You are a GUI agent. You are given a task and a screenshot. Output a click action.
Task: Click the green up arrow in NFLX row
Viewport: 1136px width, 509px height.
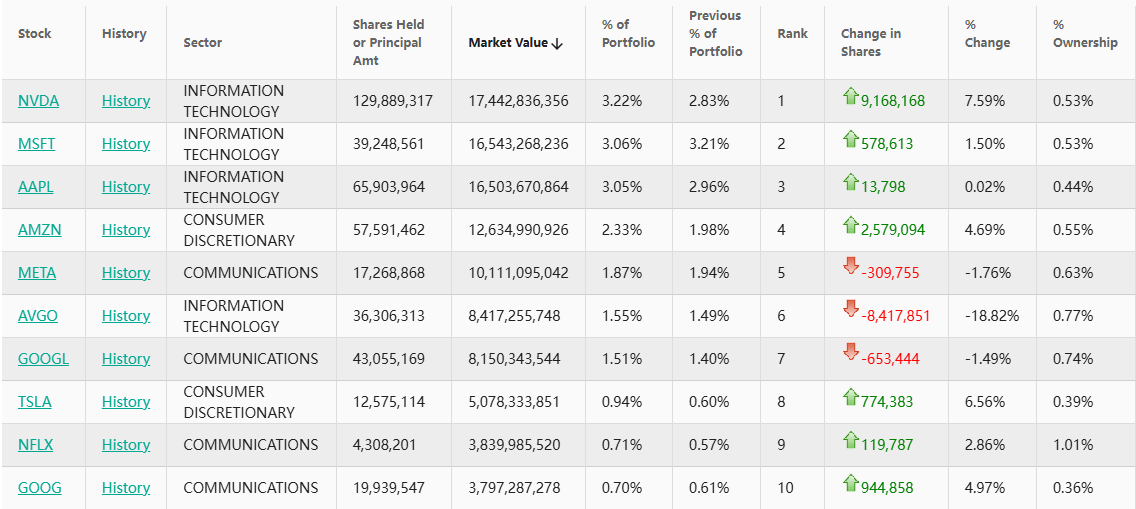[x=851, y=440]
